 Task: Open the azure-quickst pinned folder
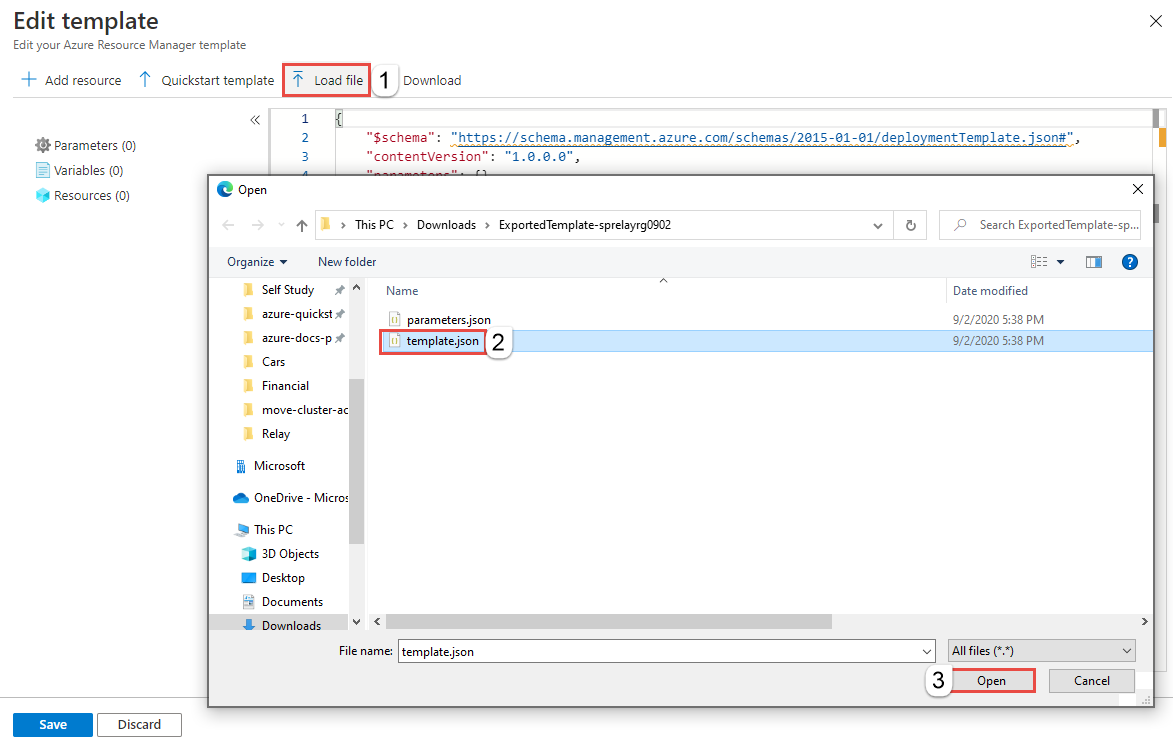pyautogui.click(x=296, y=314)
